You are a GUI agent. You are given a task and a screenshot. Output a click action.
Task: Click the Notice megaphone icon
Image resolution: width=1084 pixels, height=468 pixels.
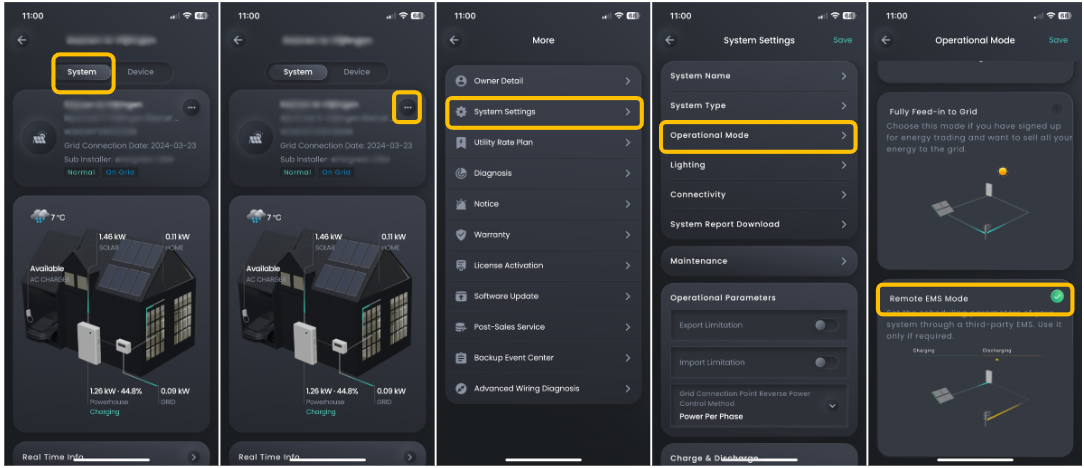461,204
